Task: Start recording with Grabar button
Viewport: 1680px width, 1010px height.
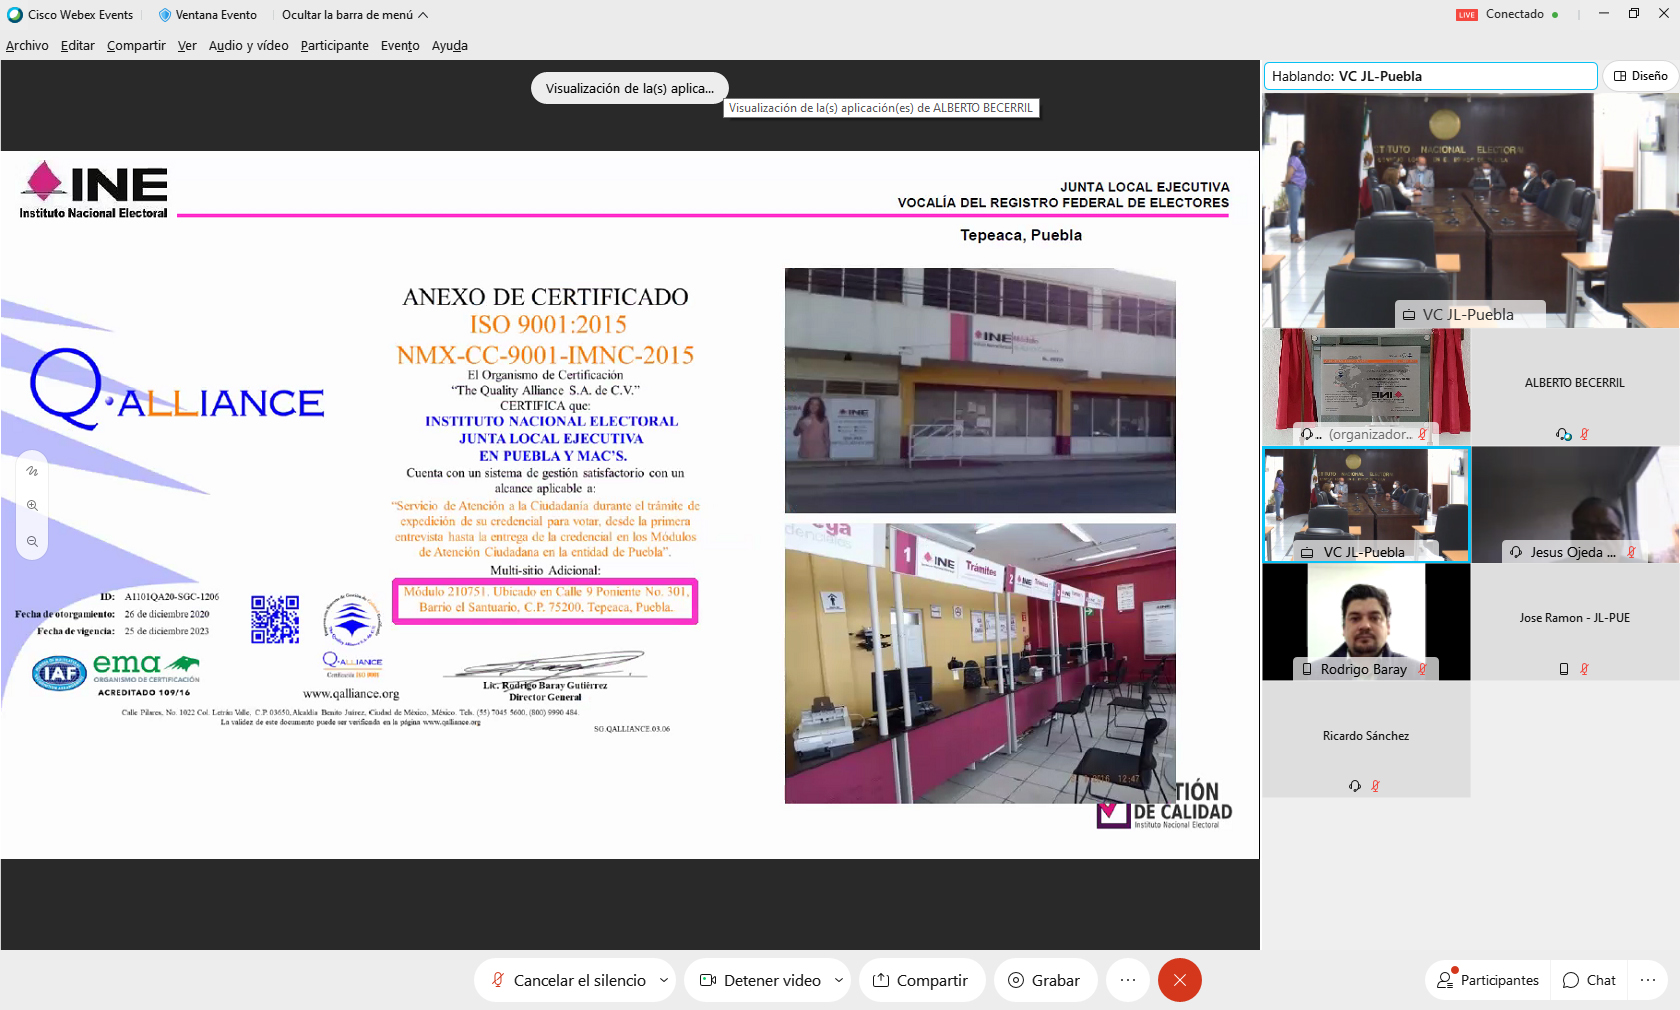Action: (1044, 980)
